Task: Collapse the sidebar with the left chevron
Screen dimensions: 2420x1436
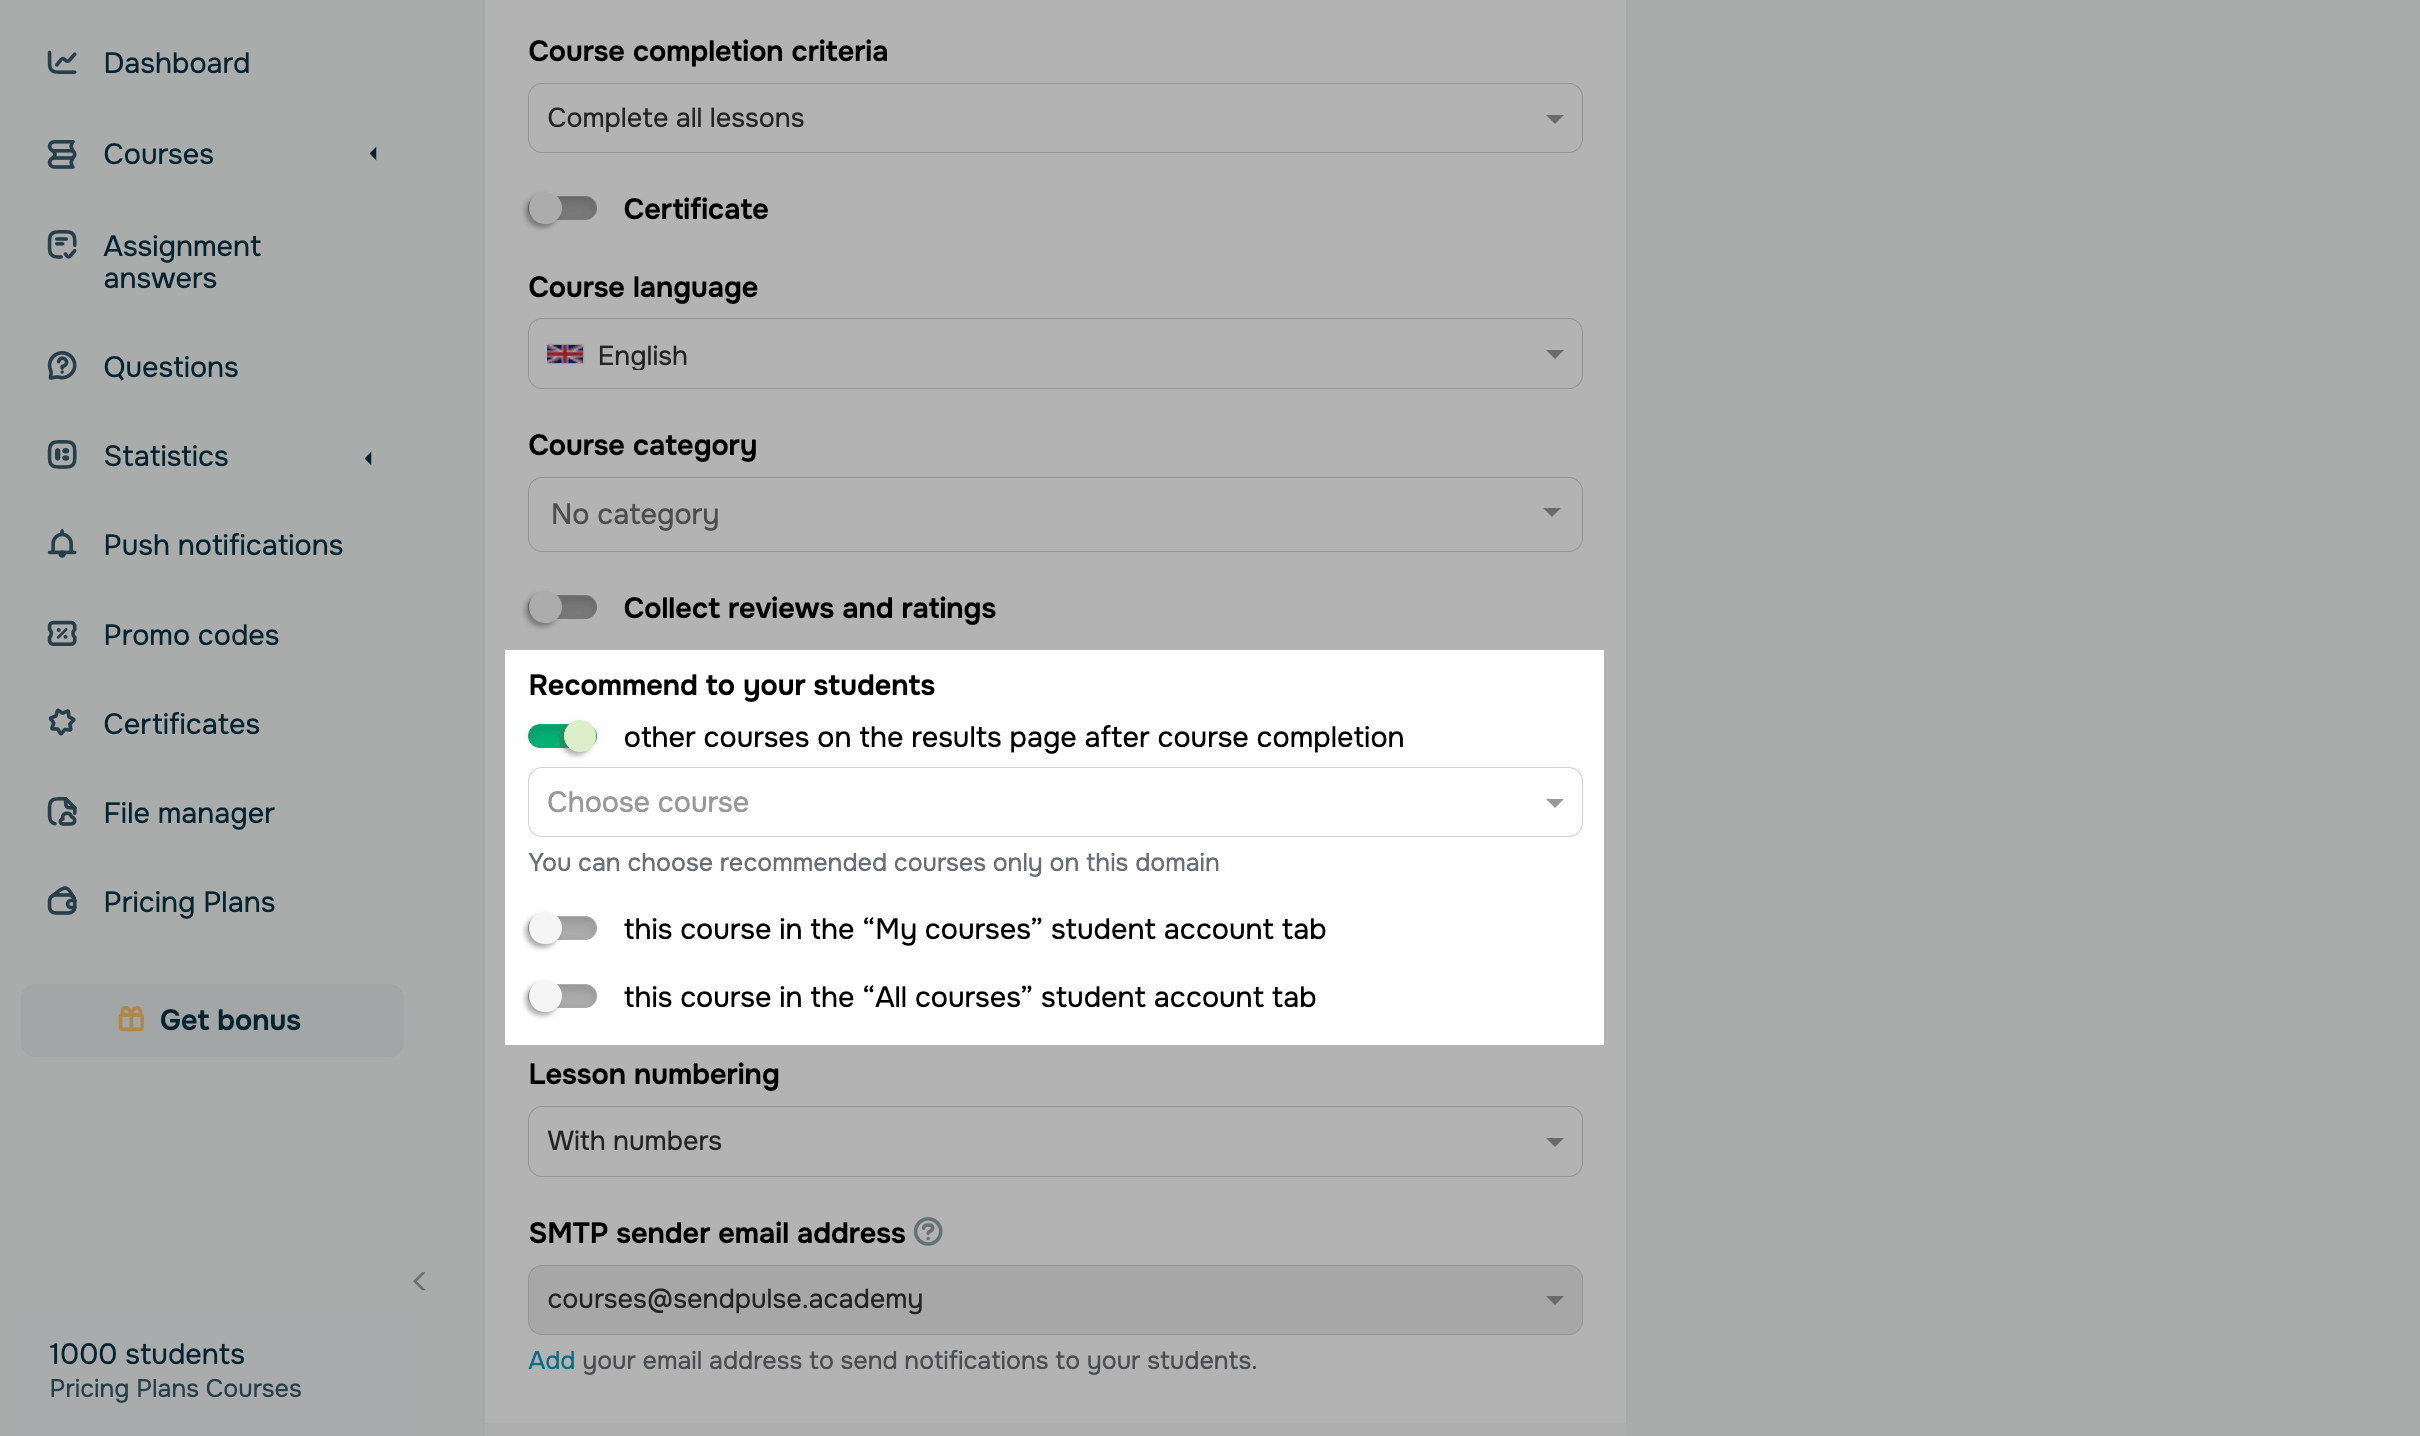Action: pyautogui.click(x=420, y=1281)
